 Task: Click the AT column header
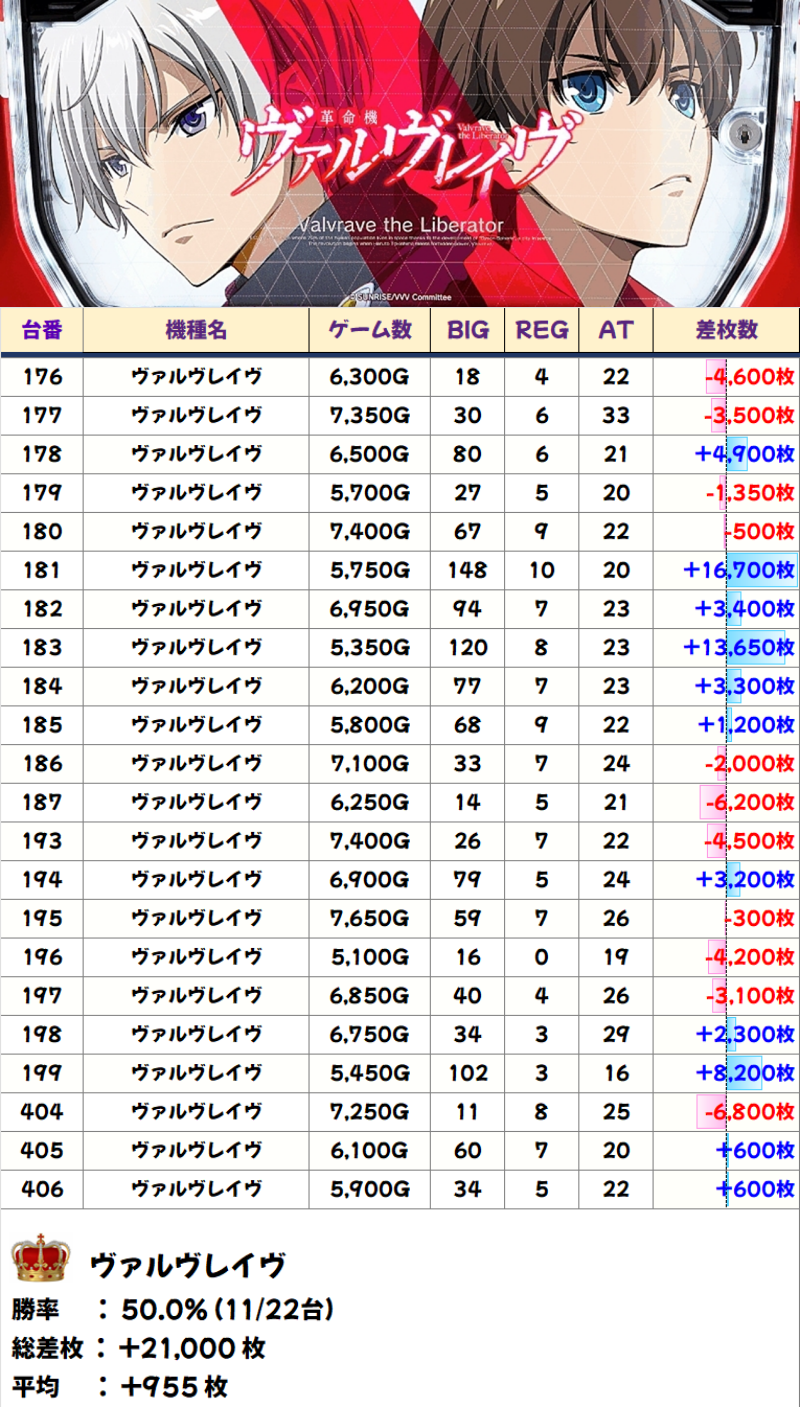[616, 330]
